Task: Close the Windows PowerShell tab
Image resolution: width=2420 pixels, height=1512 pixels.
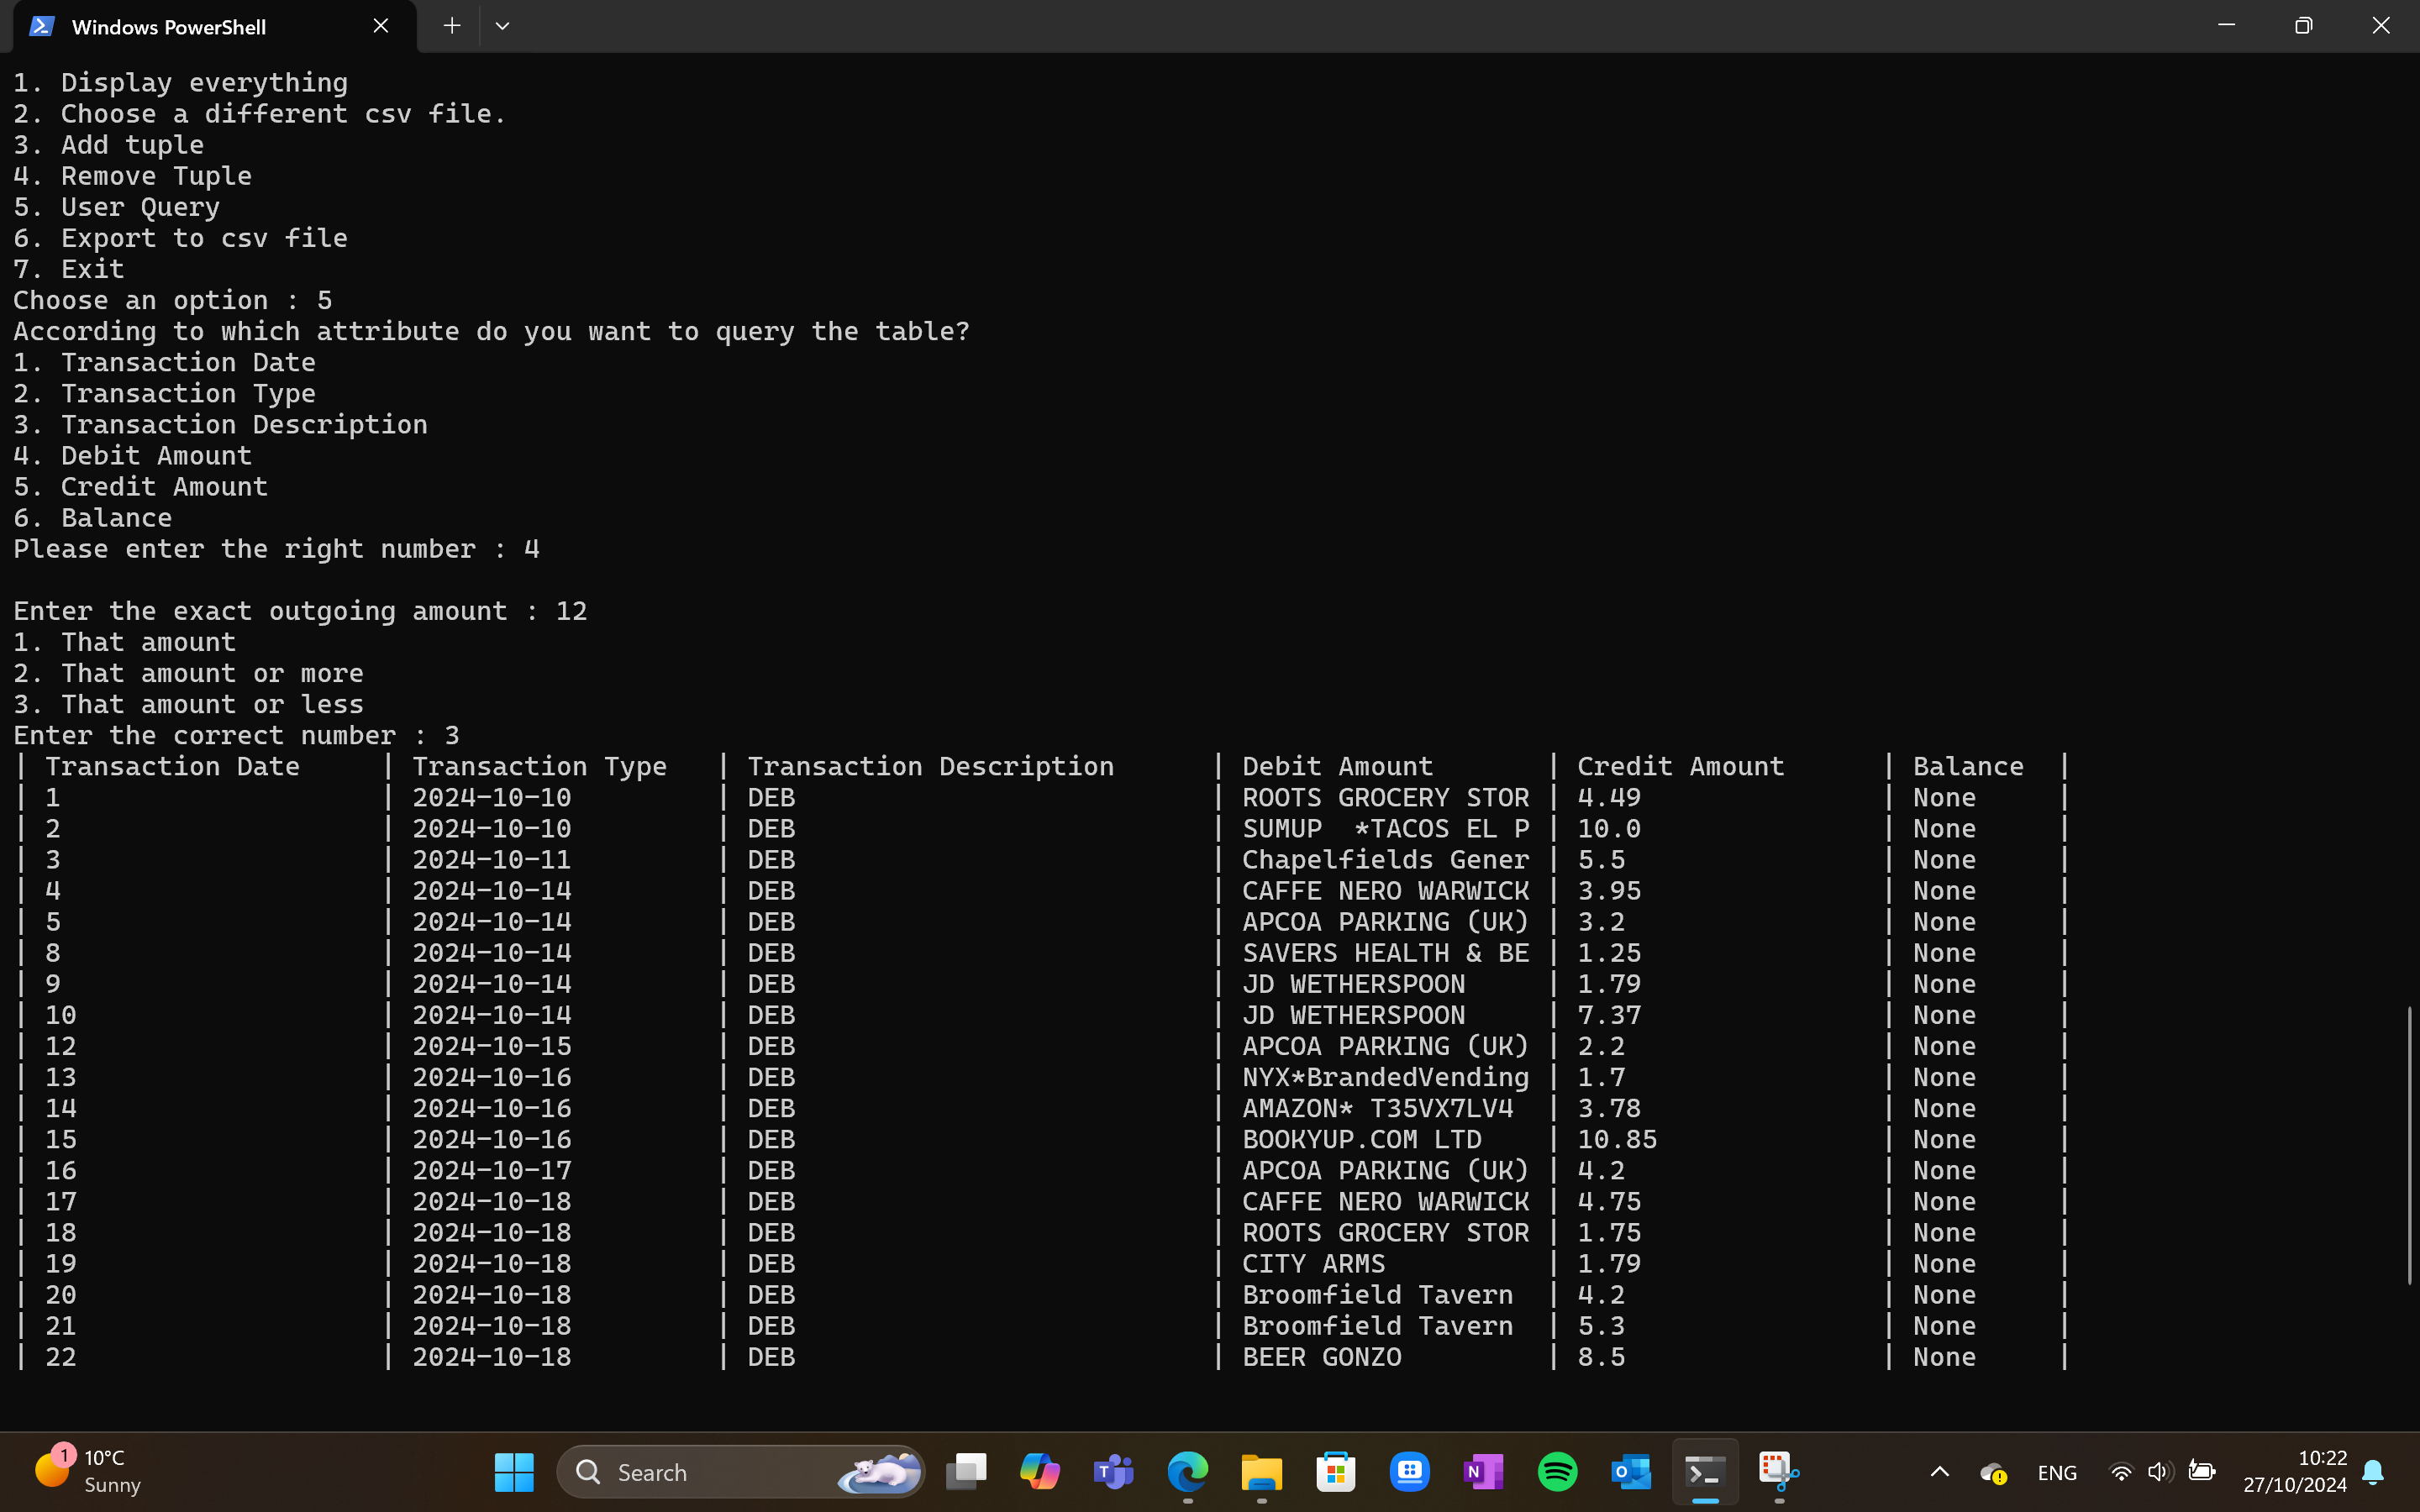Action: [x=381, y=26]
